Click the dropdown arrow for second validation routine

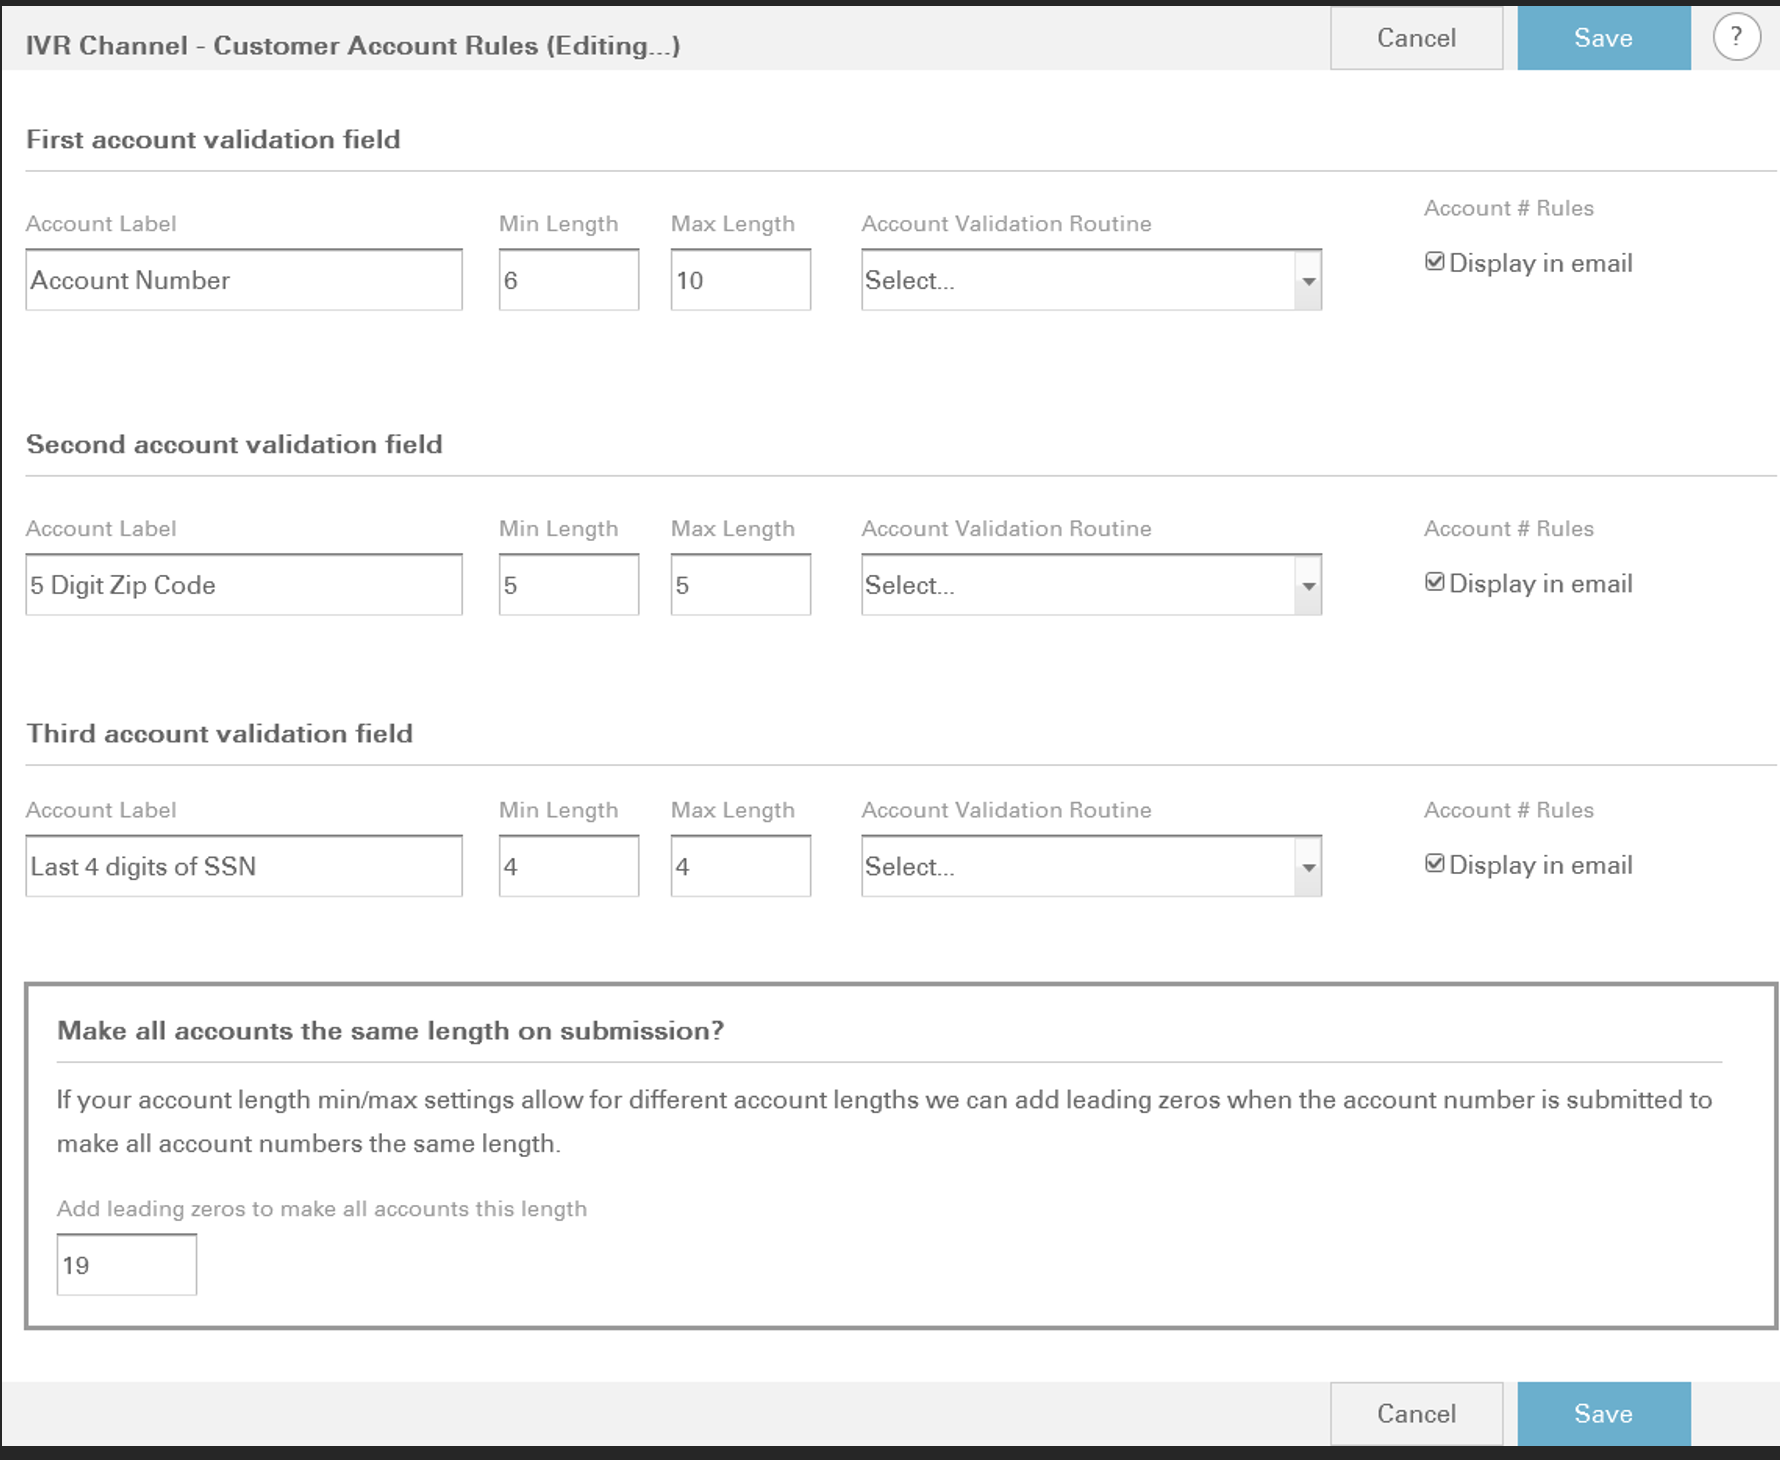[x=1309, y=585]
